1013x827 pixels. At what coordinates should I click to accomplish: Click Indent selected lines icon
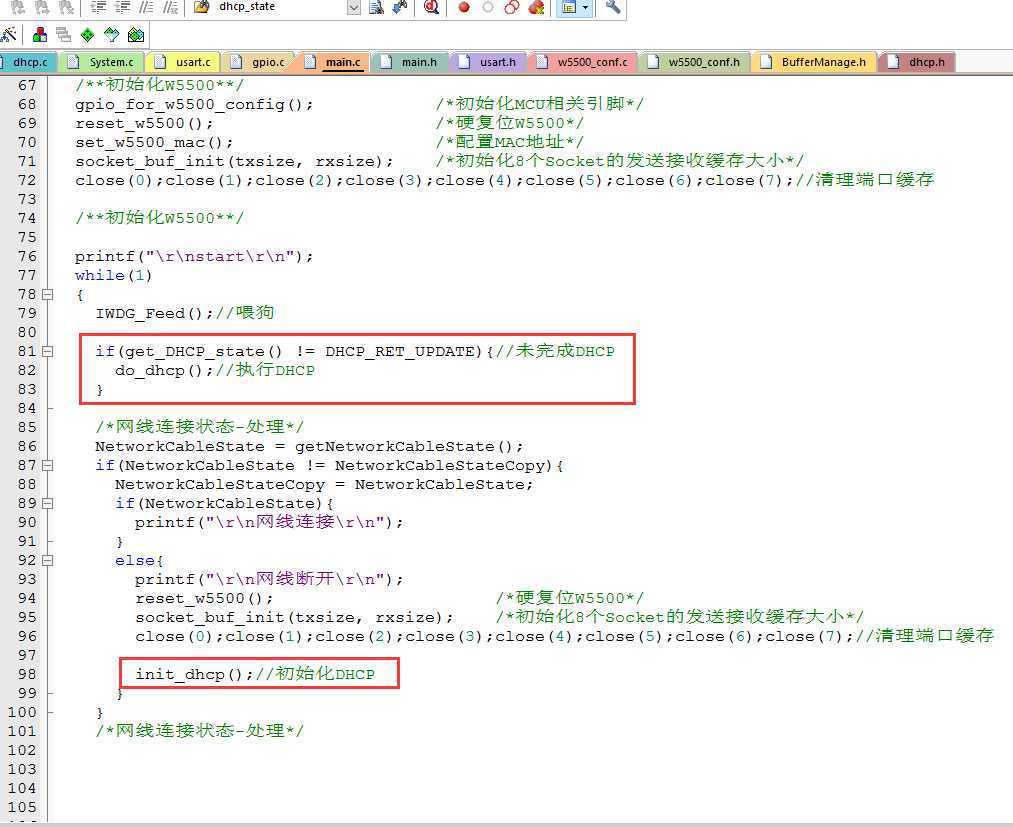98,7
